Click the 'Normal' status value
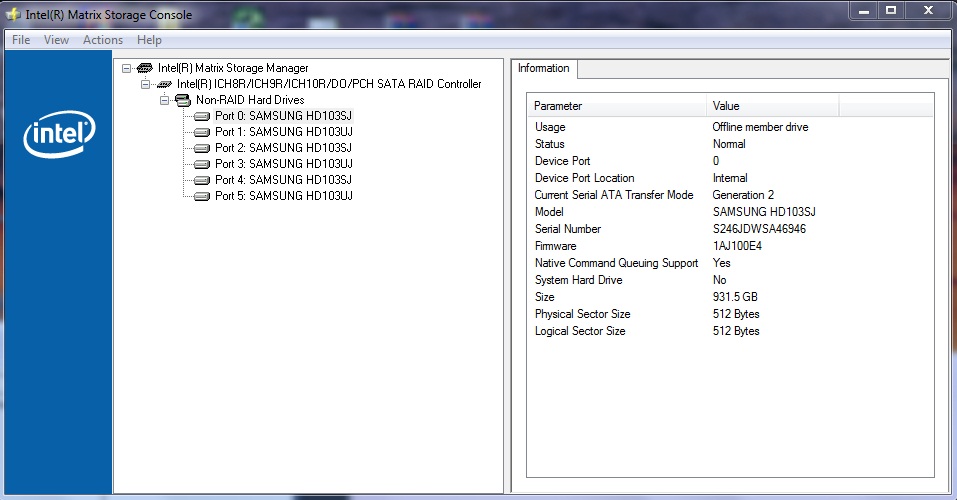 click(729, 144)
